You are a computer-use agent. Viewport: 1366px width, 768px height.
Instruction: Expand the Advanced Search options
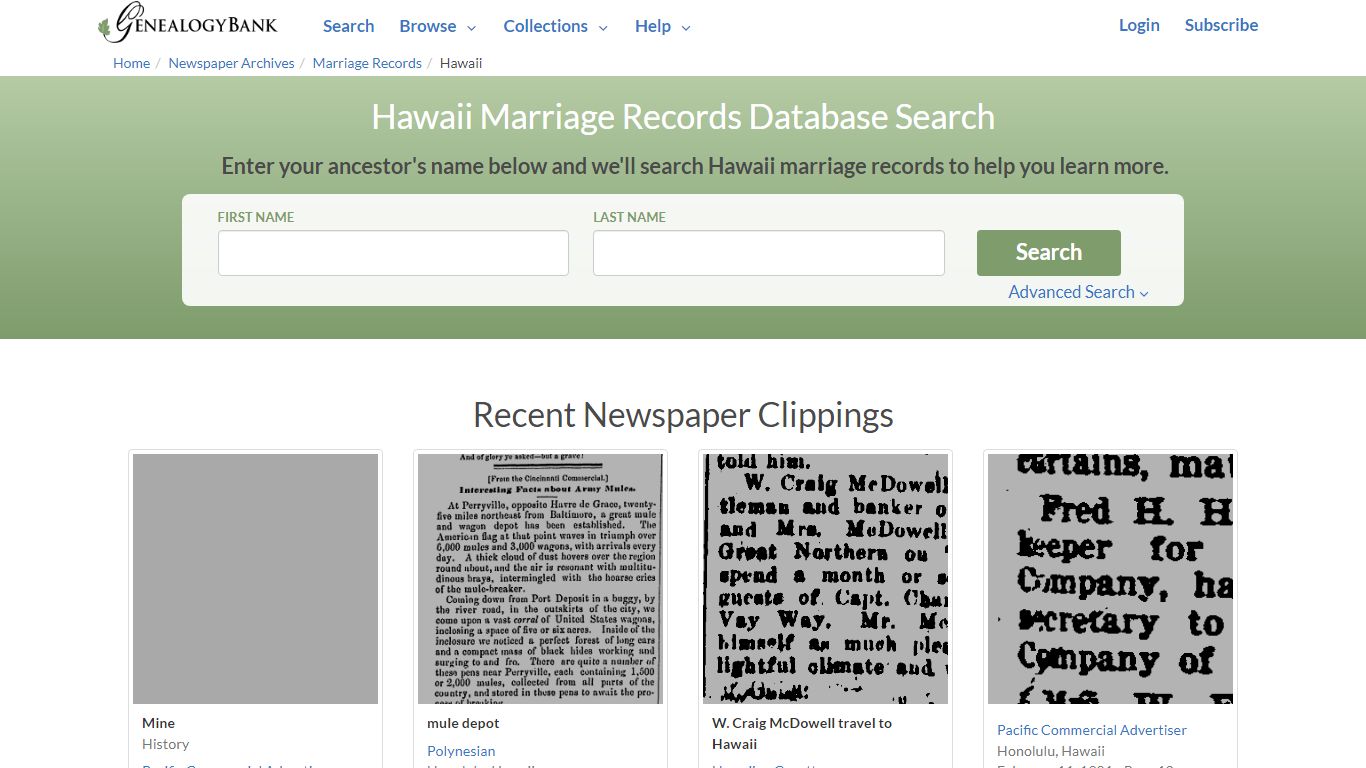click(x=1078, y=292)
